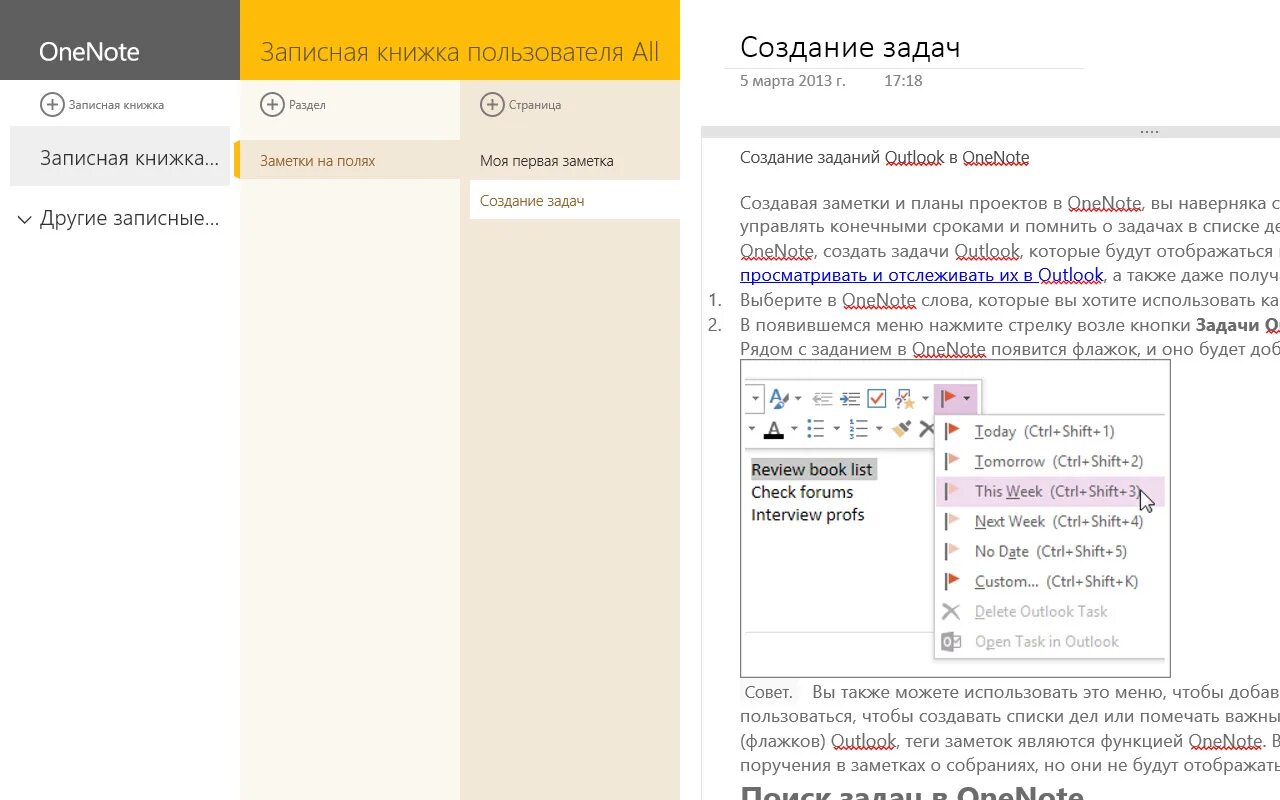Click the plus icon next to Раздел

point(272,104)
